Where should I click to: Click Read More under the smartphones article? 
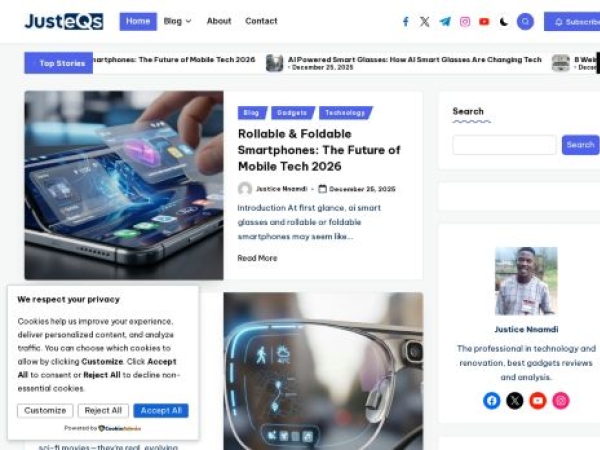[258, 258]
